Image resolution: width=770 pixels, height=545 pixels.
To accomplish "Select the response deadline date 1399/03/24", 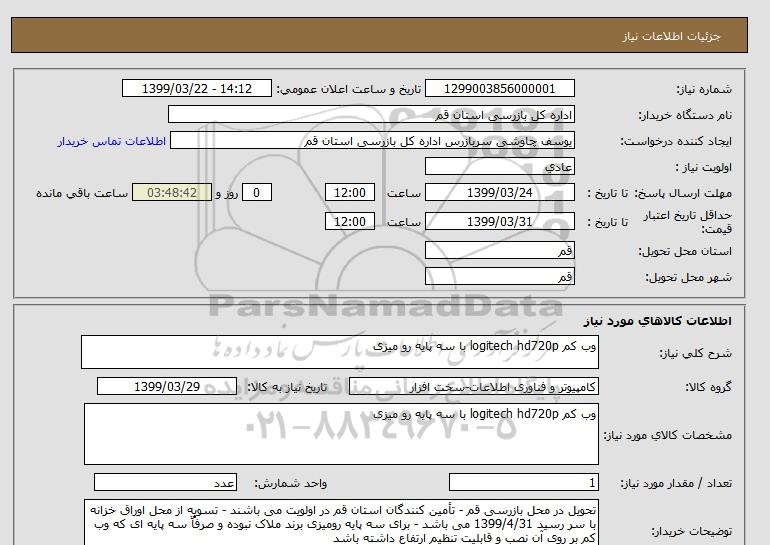I will point(499,192).
